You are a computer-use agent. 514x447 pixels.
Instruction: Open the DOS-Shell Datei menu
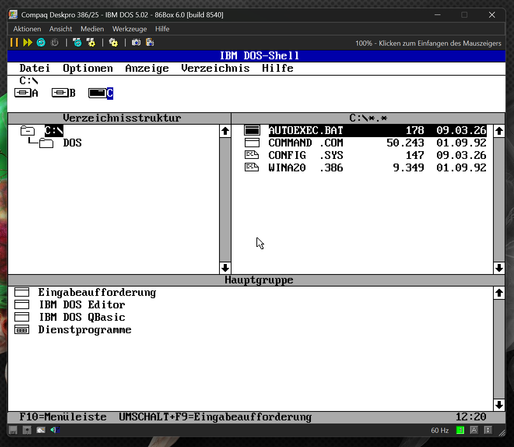(35, 68)
